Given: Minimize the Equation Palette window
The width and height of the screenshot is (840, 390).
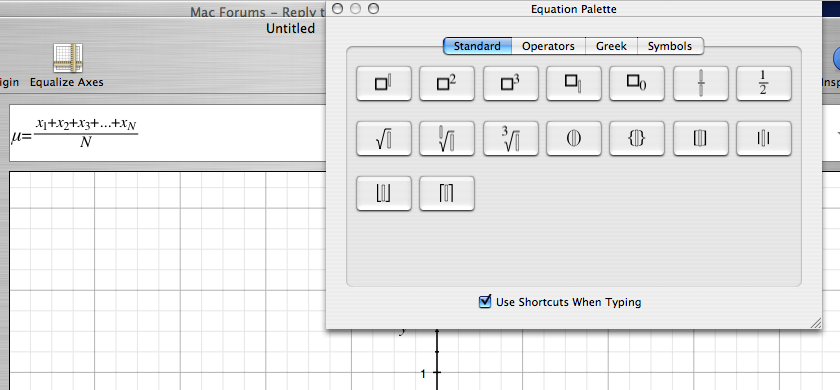Looking at the screenshot, I should pyautogui.click(x=355, y=9).
